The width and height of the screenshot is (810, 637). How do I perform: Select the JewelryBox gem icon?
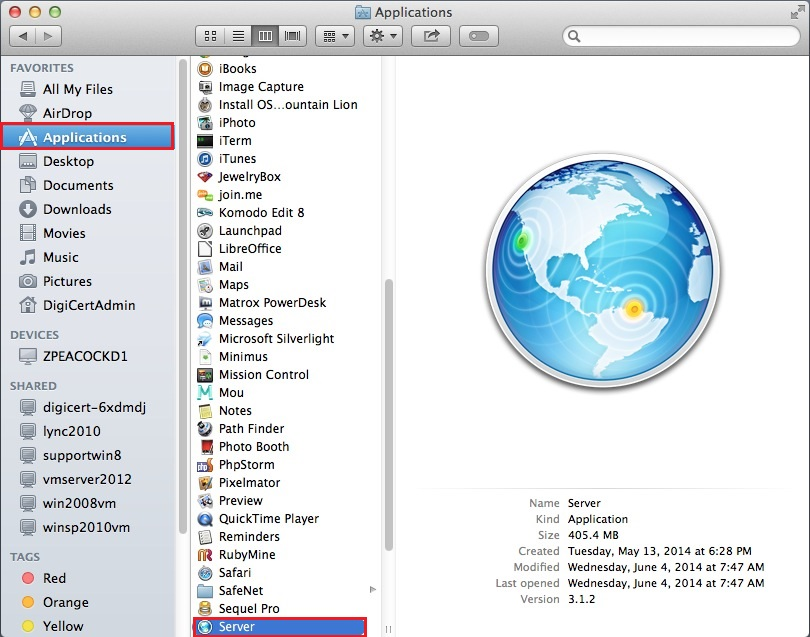pos(205,177)
